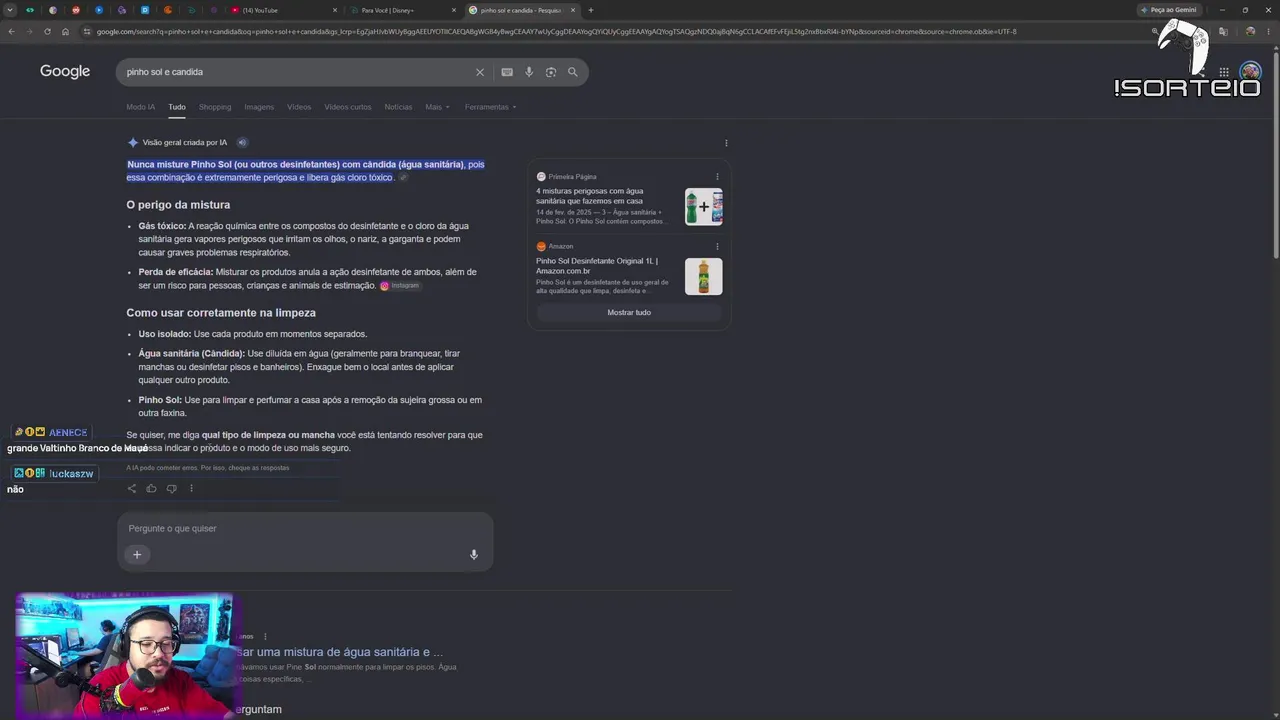Screen dimensions: 1280x720
Task: Share the AI overview answer
Action: click(131, 488)
